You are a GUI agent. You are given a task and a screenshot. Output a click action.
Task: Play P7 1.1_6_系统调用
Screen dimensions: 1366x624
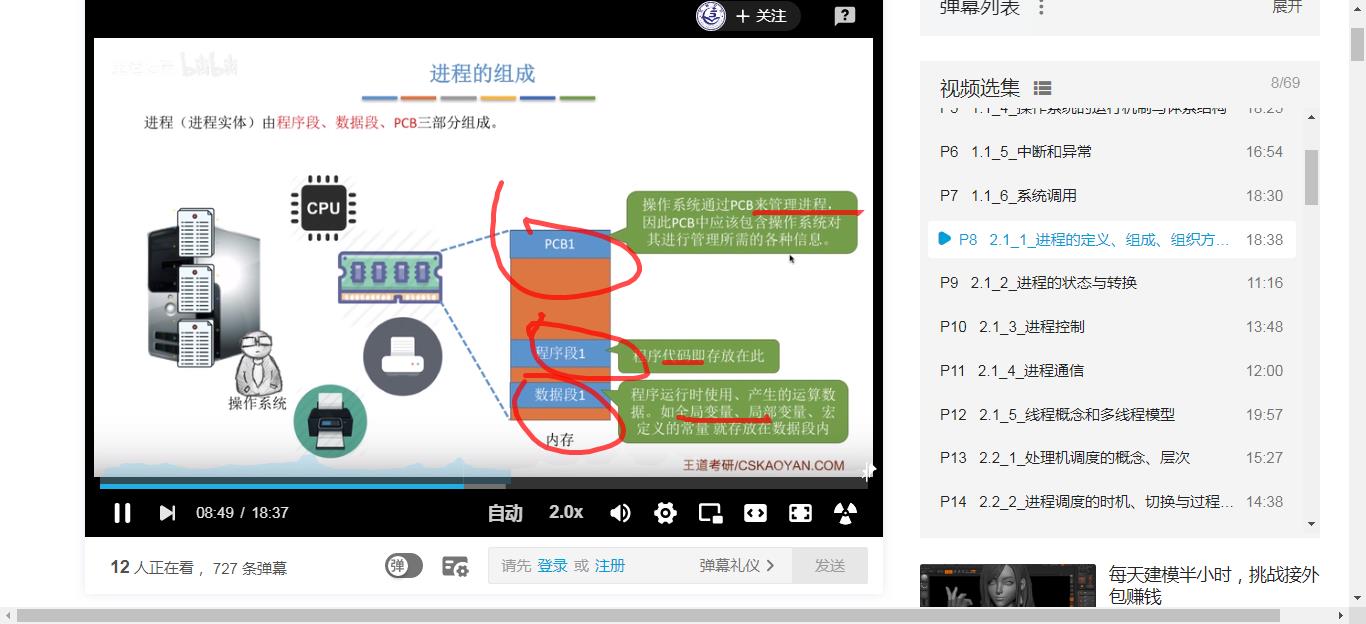1111,196
